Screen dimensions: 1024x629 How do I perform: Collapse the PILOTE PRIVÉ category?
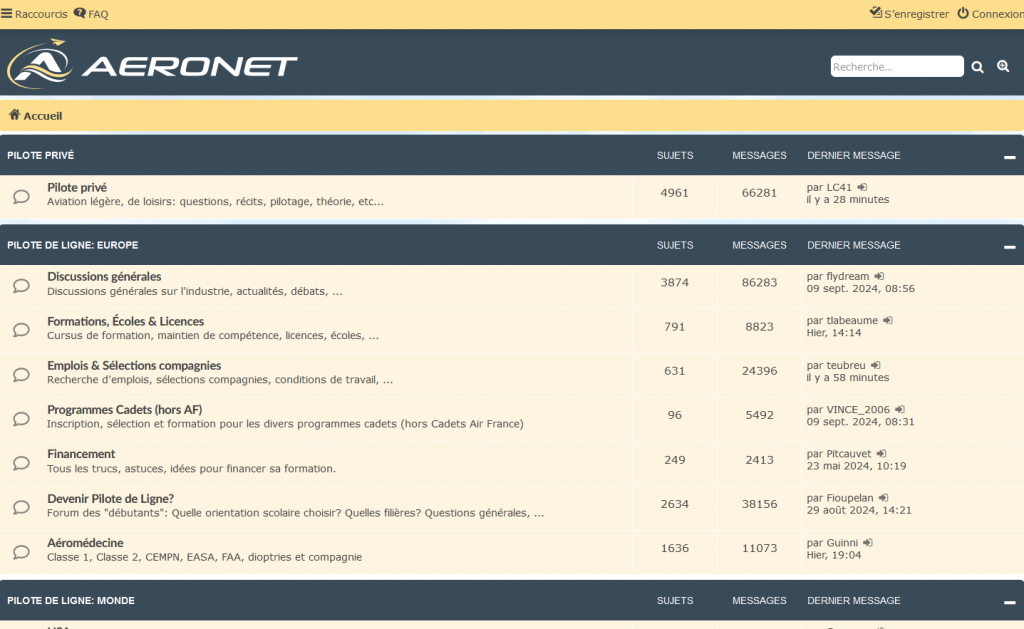click(1012, 155)
